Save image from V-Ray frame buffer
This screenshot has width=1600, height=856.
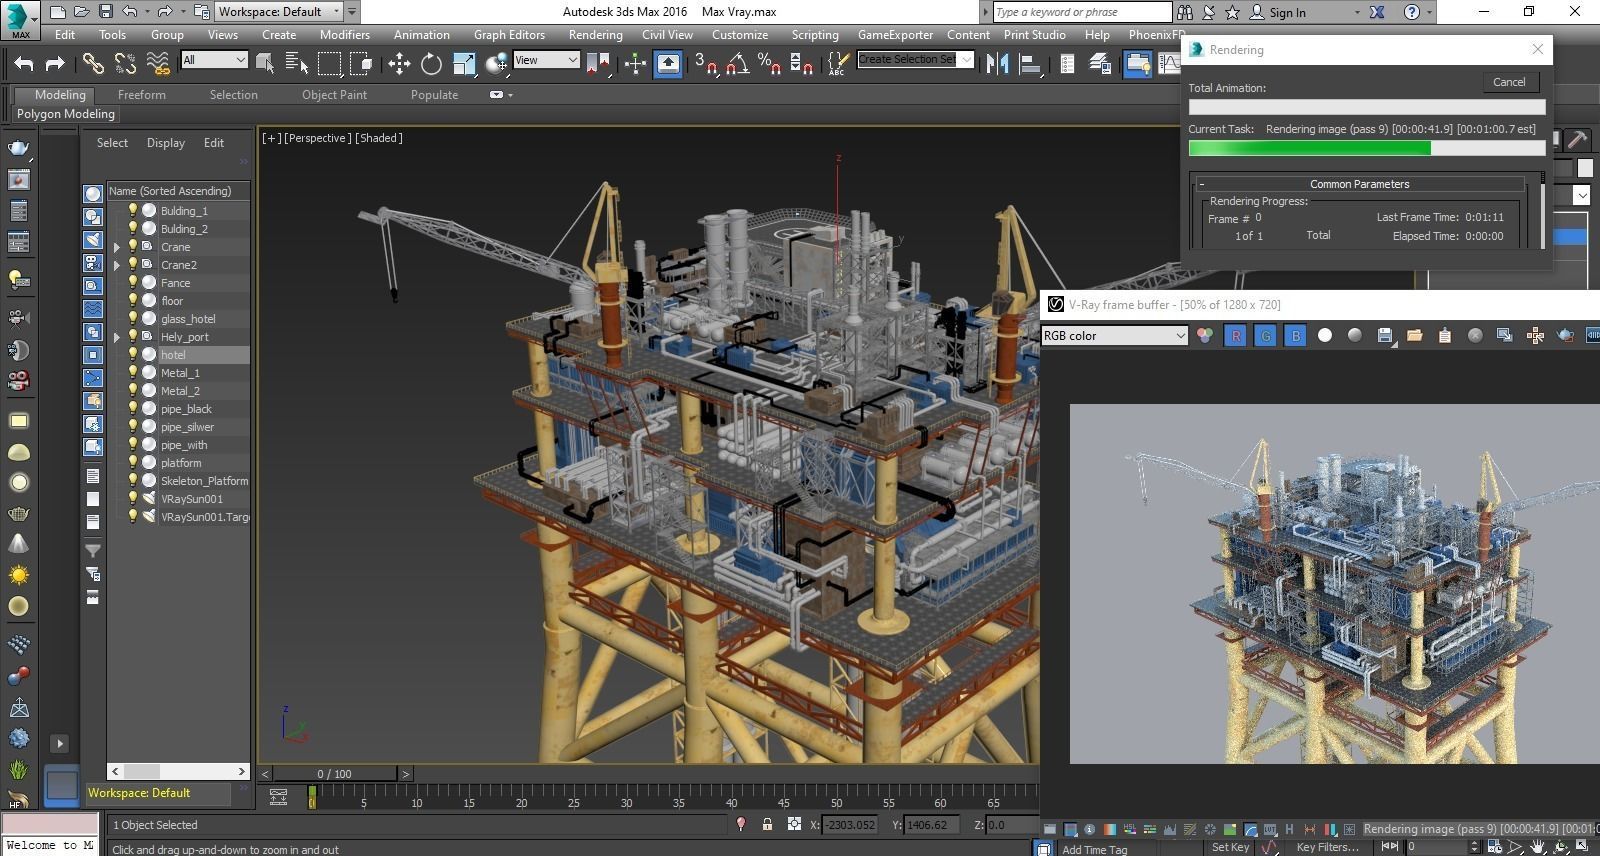(1385, 336)
